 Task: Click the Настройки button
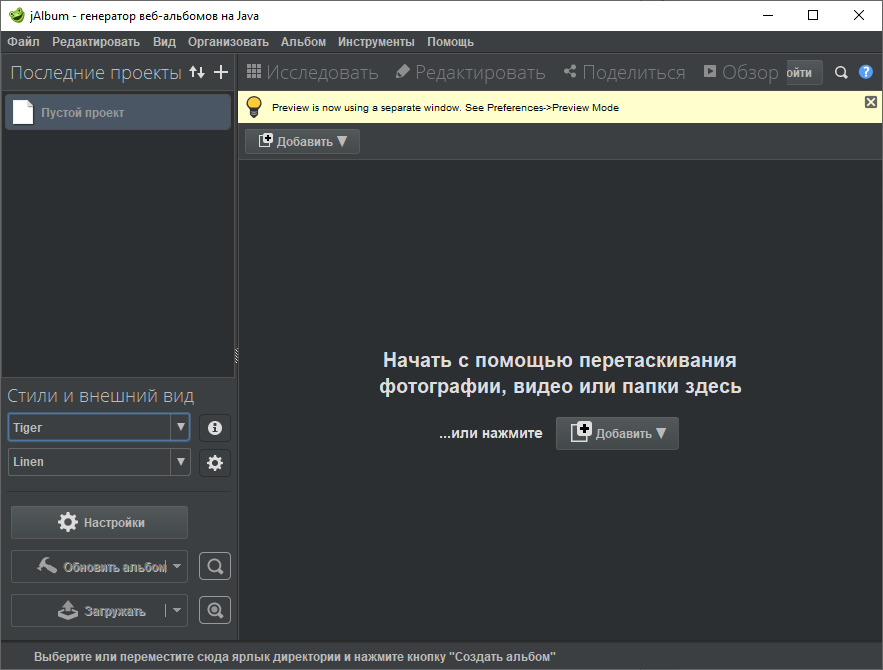[x=100, y=522]
